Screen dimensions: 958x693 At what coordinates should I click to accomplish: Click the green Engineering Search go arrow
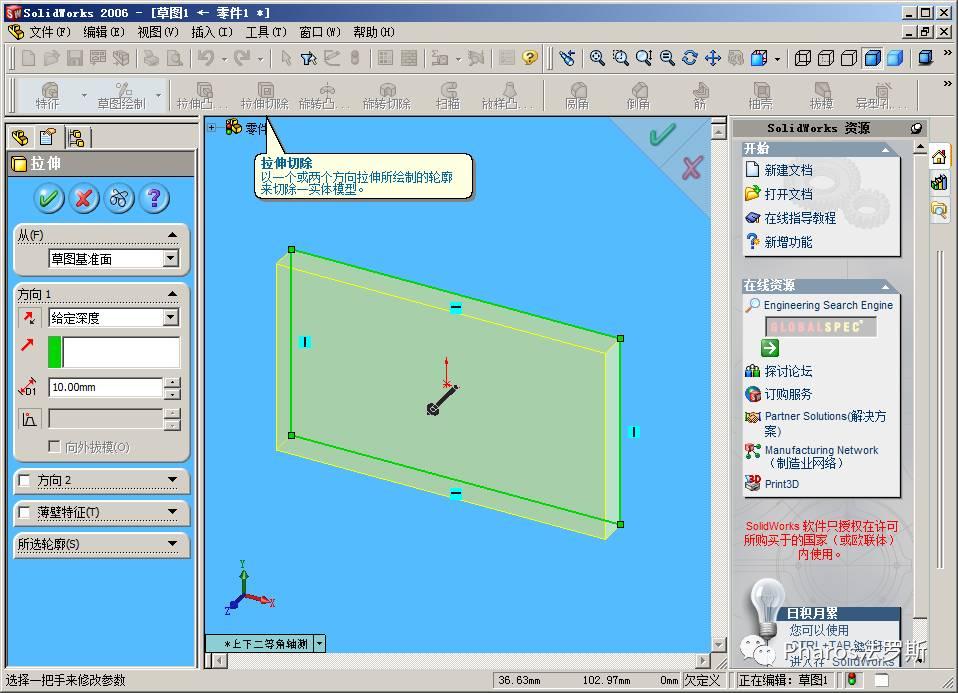click(x=770, y=348)
